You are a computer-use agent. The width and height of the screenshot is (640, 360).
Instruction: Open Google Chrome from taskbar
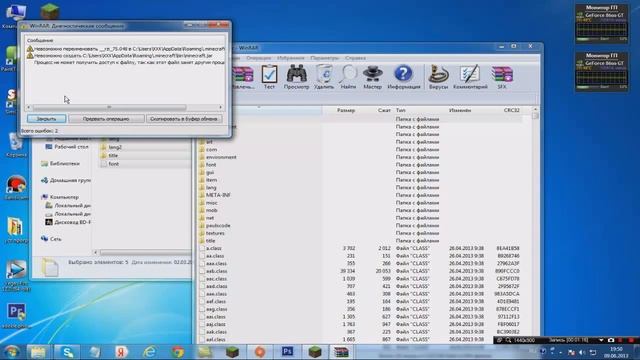(x=178, y=352)
